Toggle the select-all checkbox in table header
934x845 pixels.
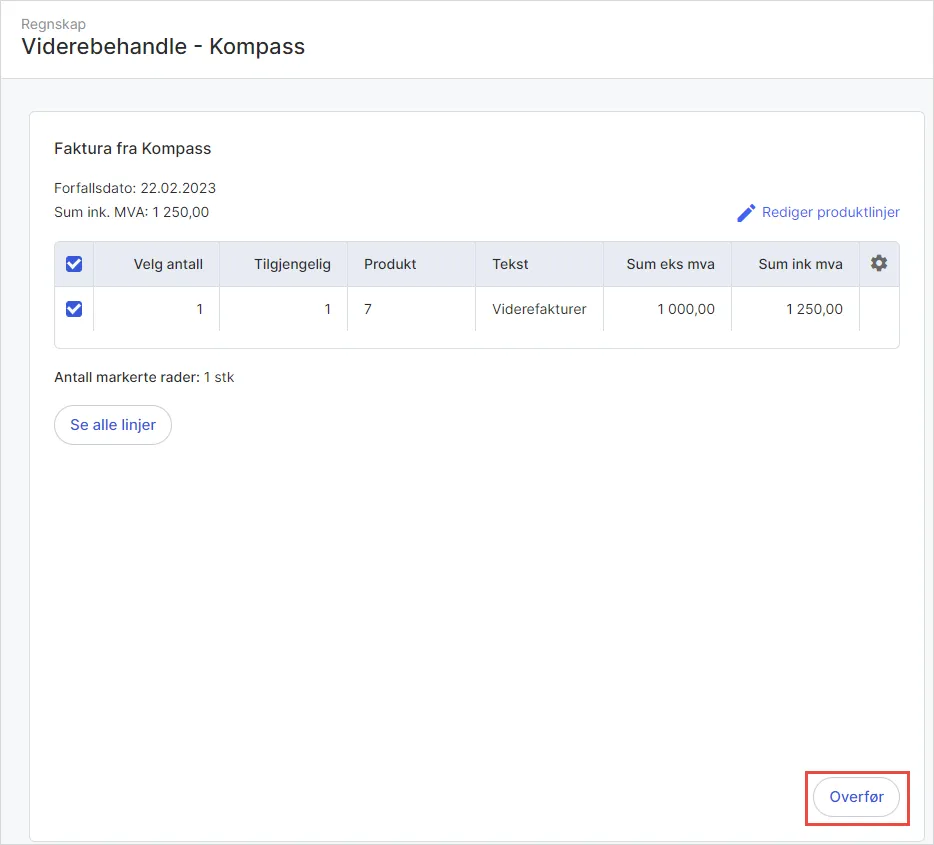point(74,265)
